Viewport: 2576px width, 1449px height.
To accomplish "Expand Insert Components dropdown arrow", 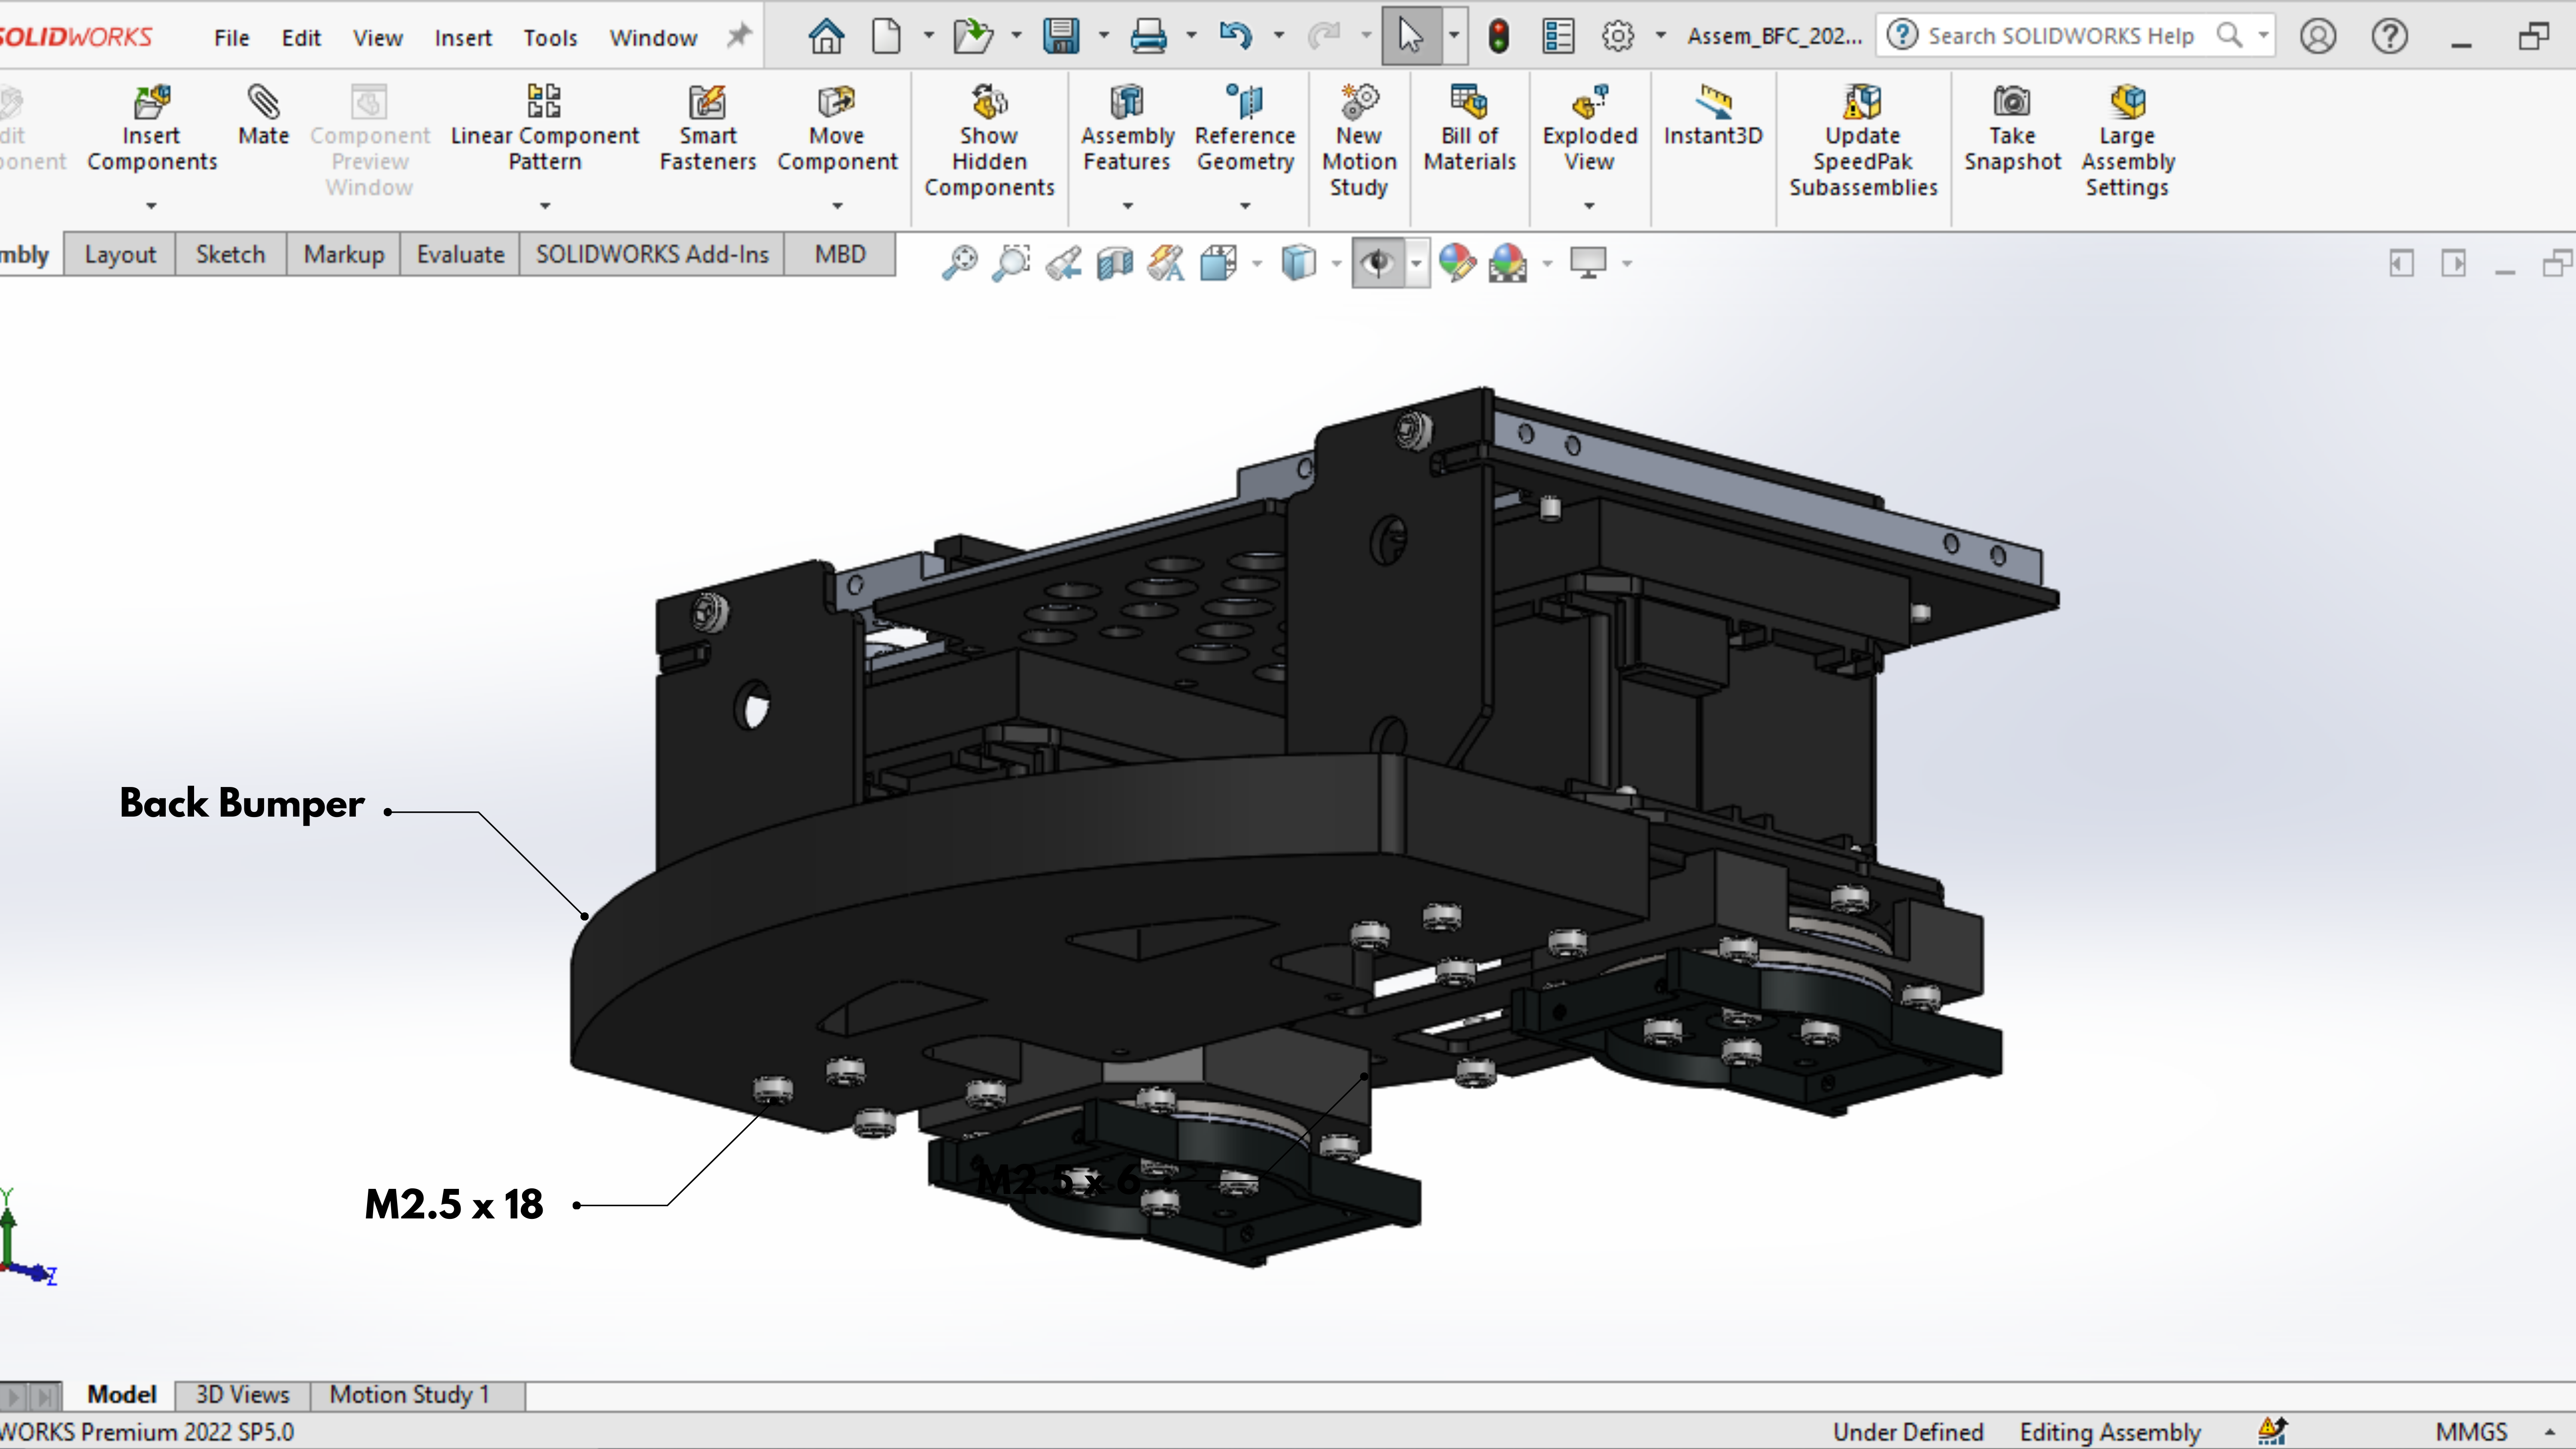I will point(152,206).
